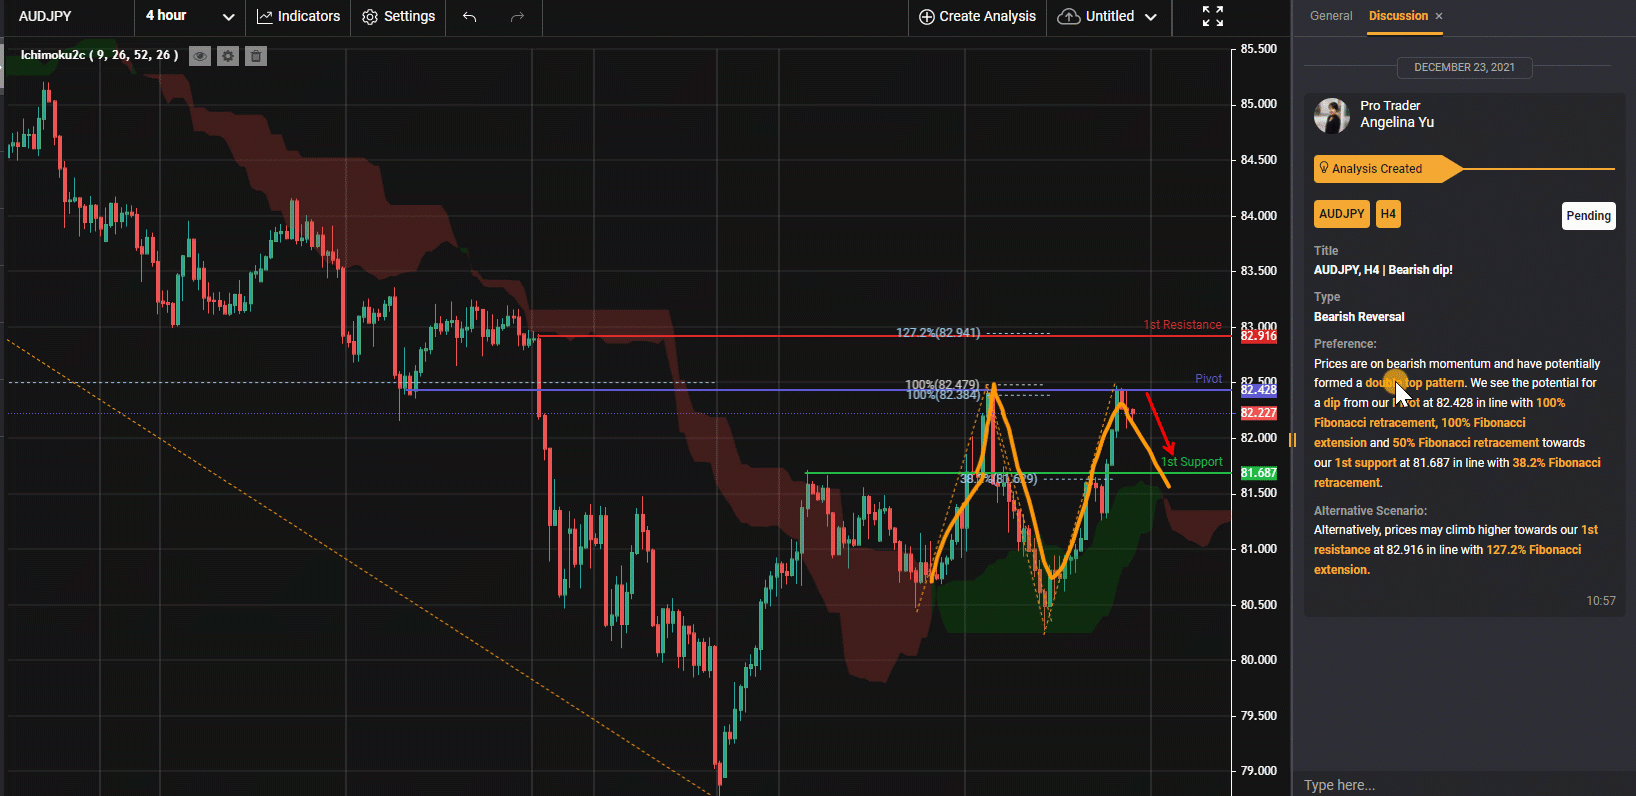Toggle fullscreen chart view
Image resolution: width=1636 pixels, height=796 pixels.
point(1213,16)
